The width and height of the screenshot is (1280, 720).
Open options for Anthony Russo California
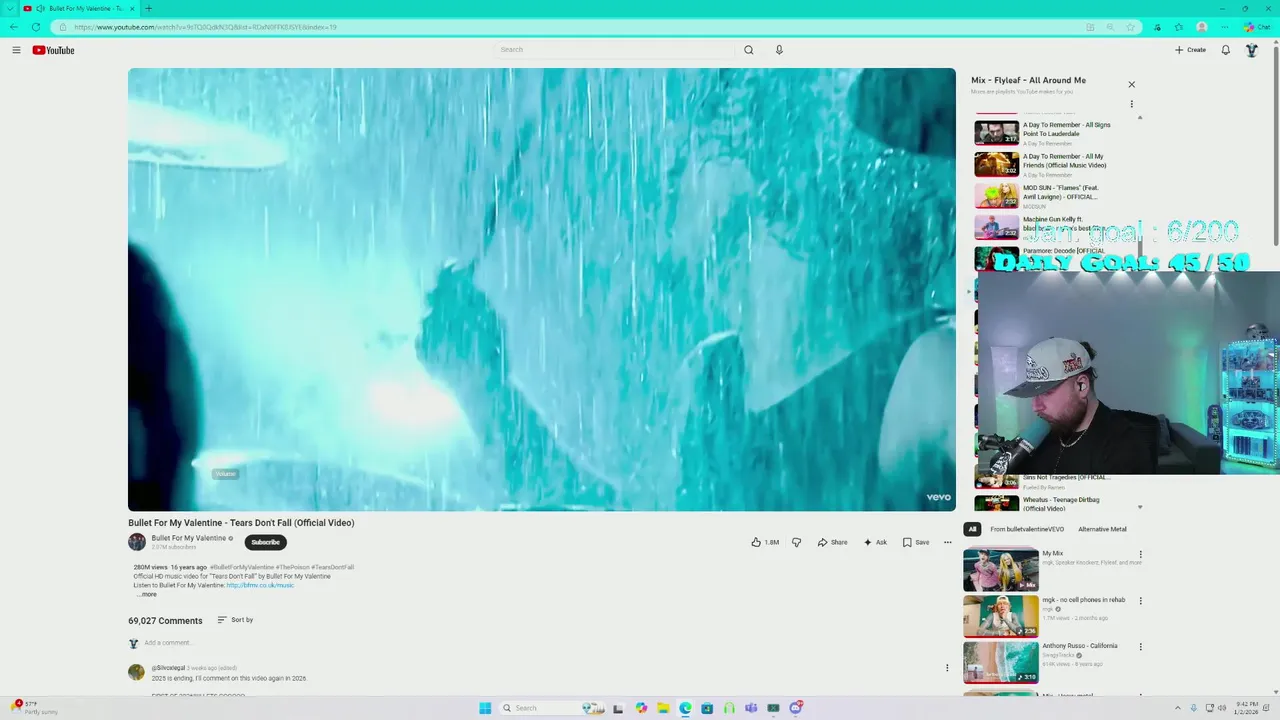coord(1140,647)
